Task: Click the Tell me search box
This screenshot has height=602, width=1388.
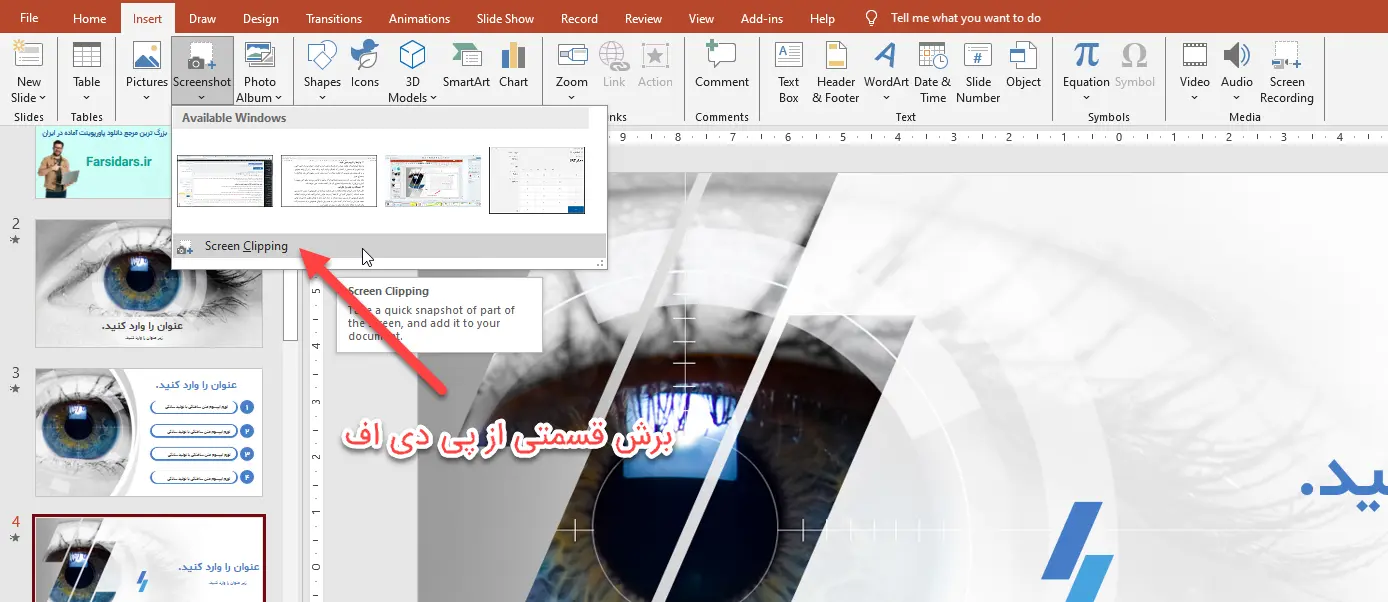Action: coord(965,18)
